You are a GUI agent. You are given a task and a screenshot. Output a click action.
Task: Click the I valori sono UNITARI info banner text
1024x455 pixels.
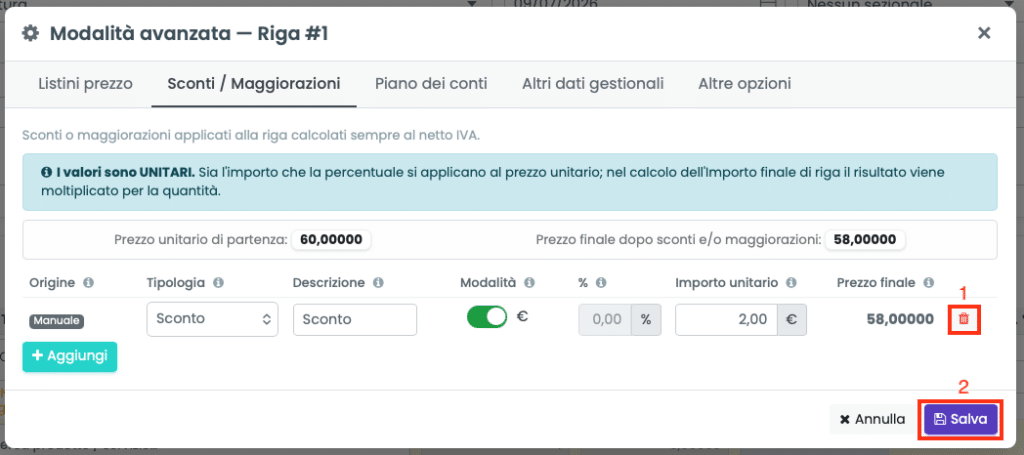click(x=509, y=182)
